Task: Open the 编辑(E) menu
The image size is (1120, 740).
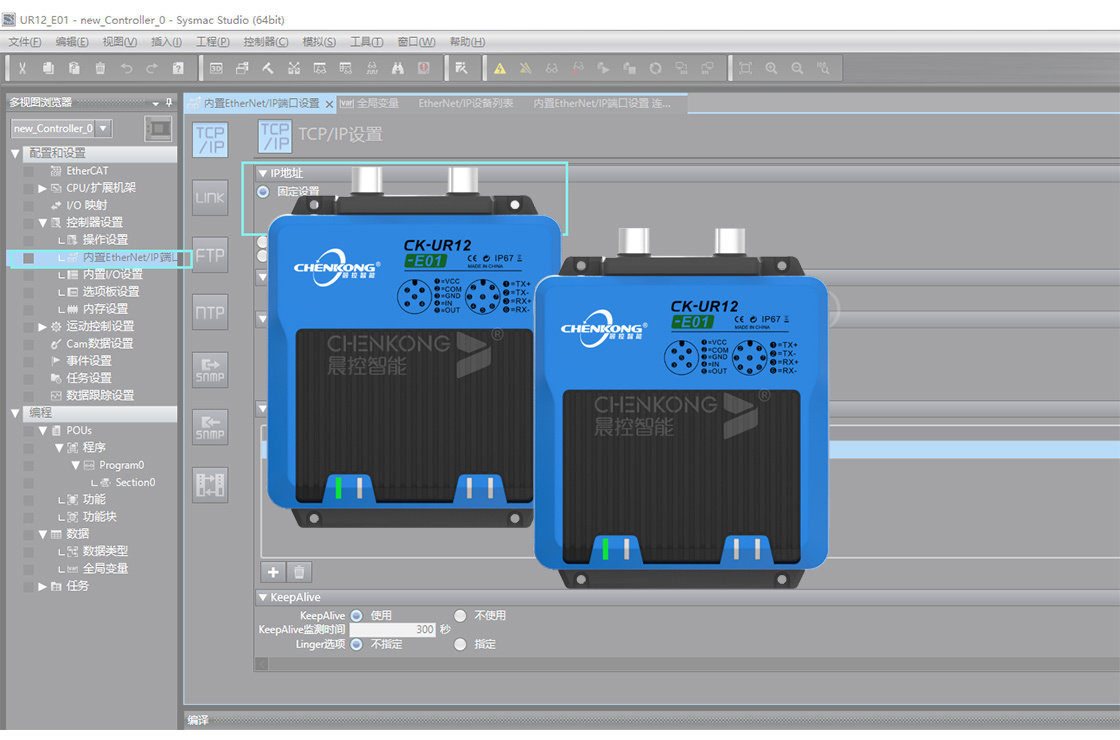Action: (x=72, y=42)
